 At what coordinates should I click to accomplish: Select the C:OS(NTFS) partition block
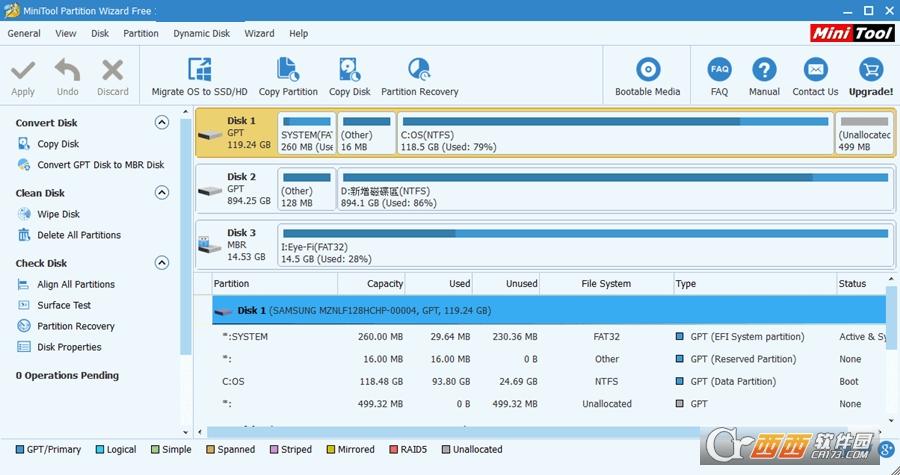(615, 133)
